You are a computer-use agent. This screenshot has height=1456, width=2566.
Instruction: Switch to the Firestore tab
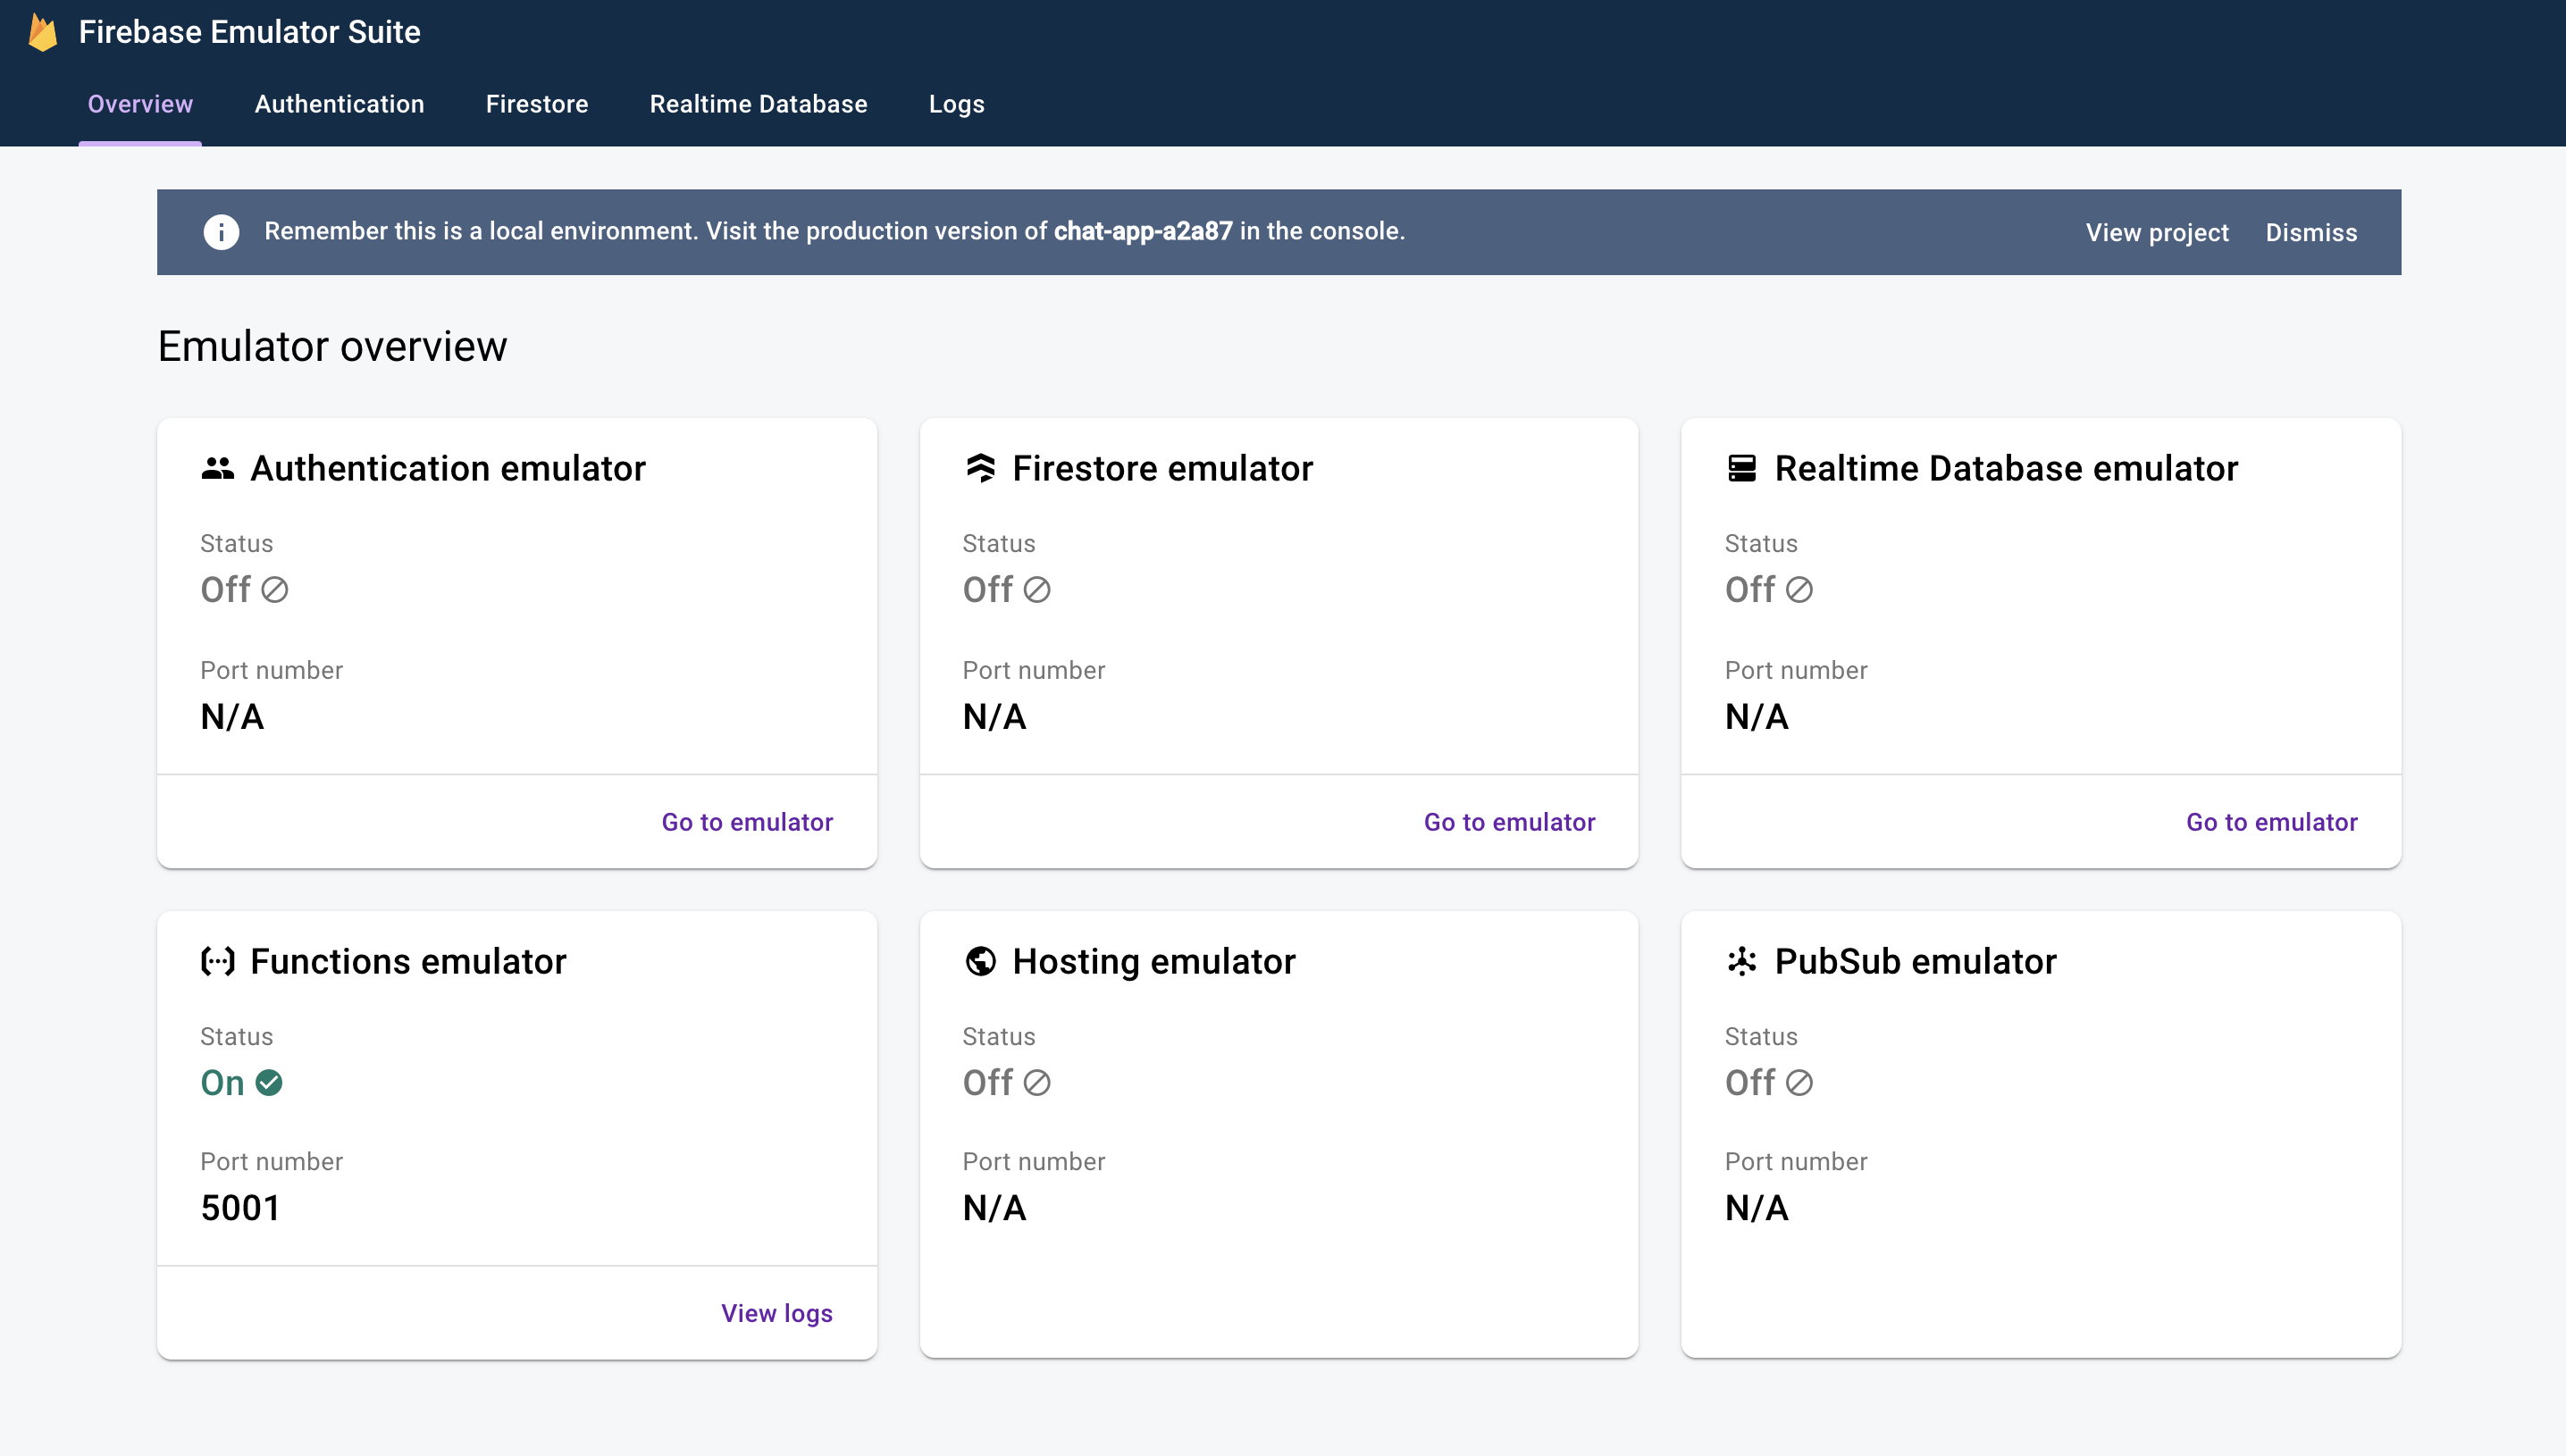(537, 104)
